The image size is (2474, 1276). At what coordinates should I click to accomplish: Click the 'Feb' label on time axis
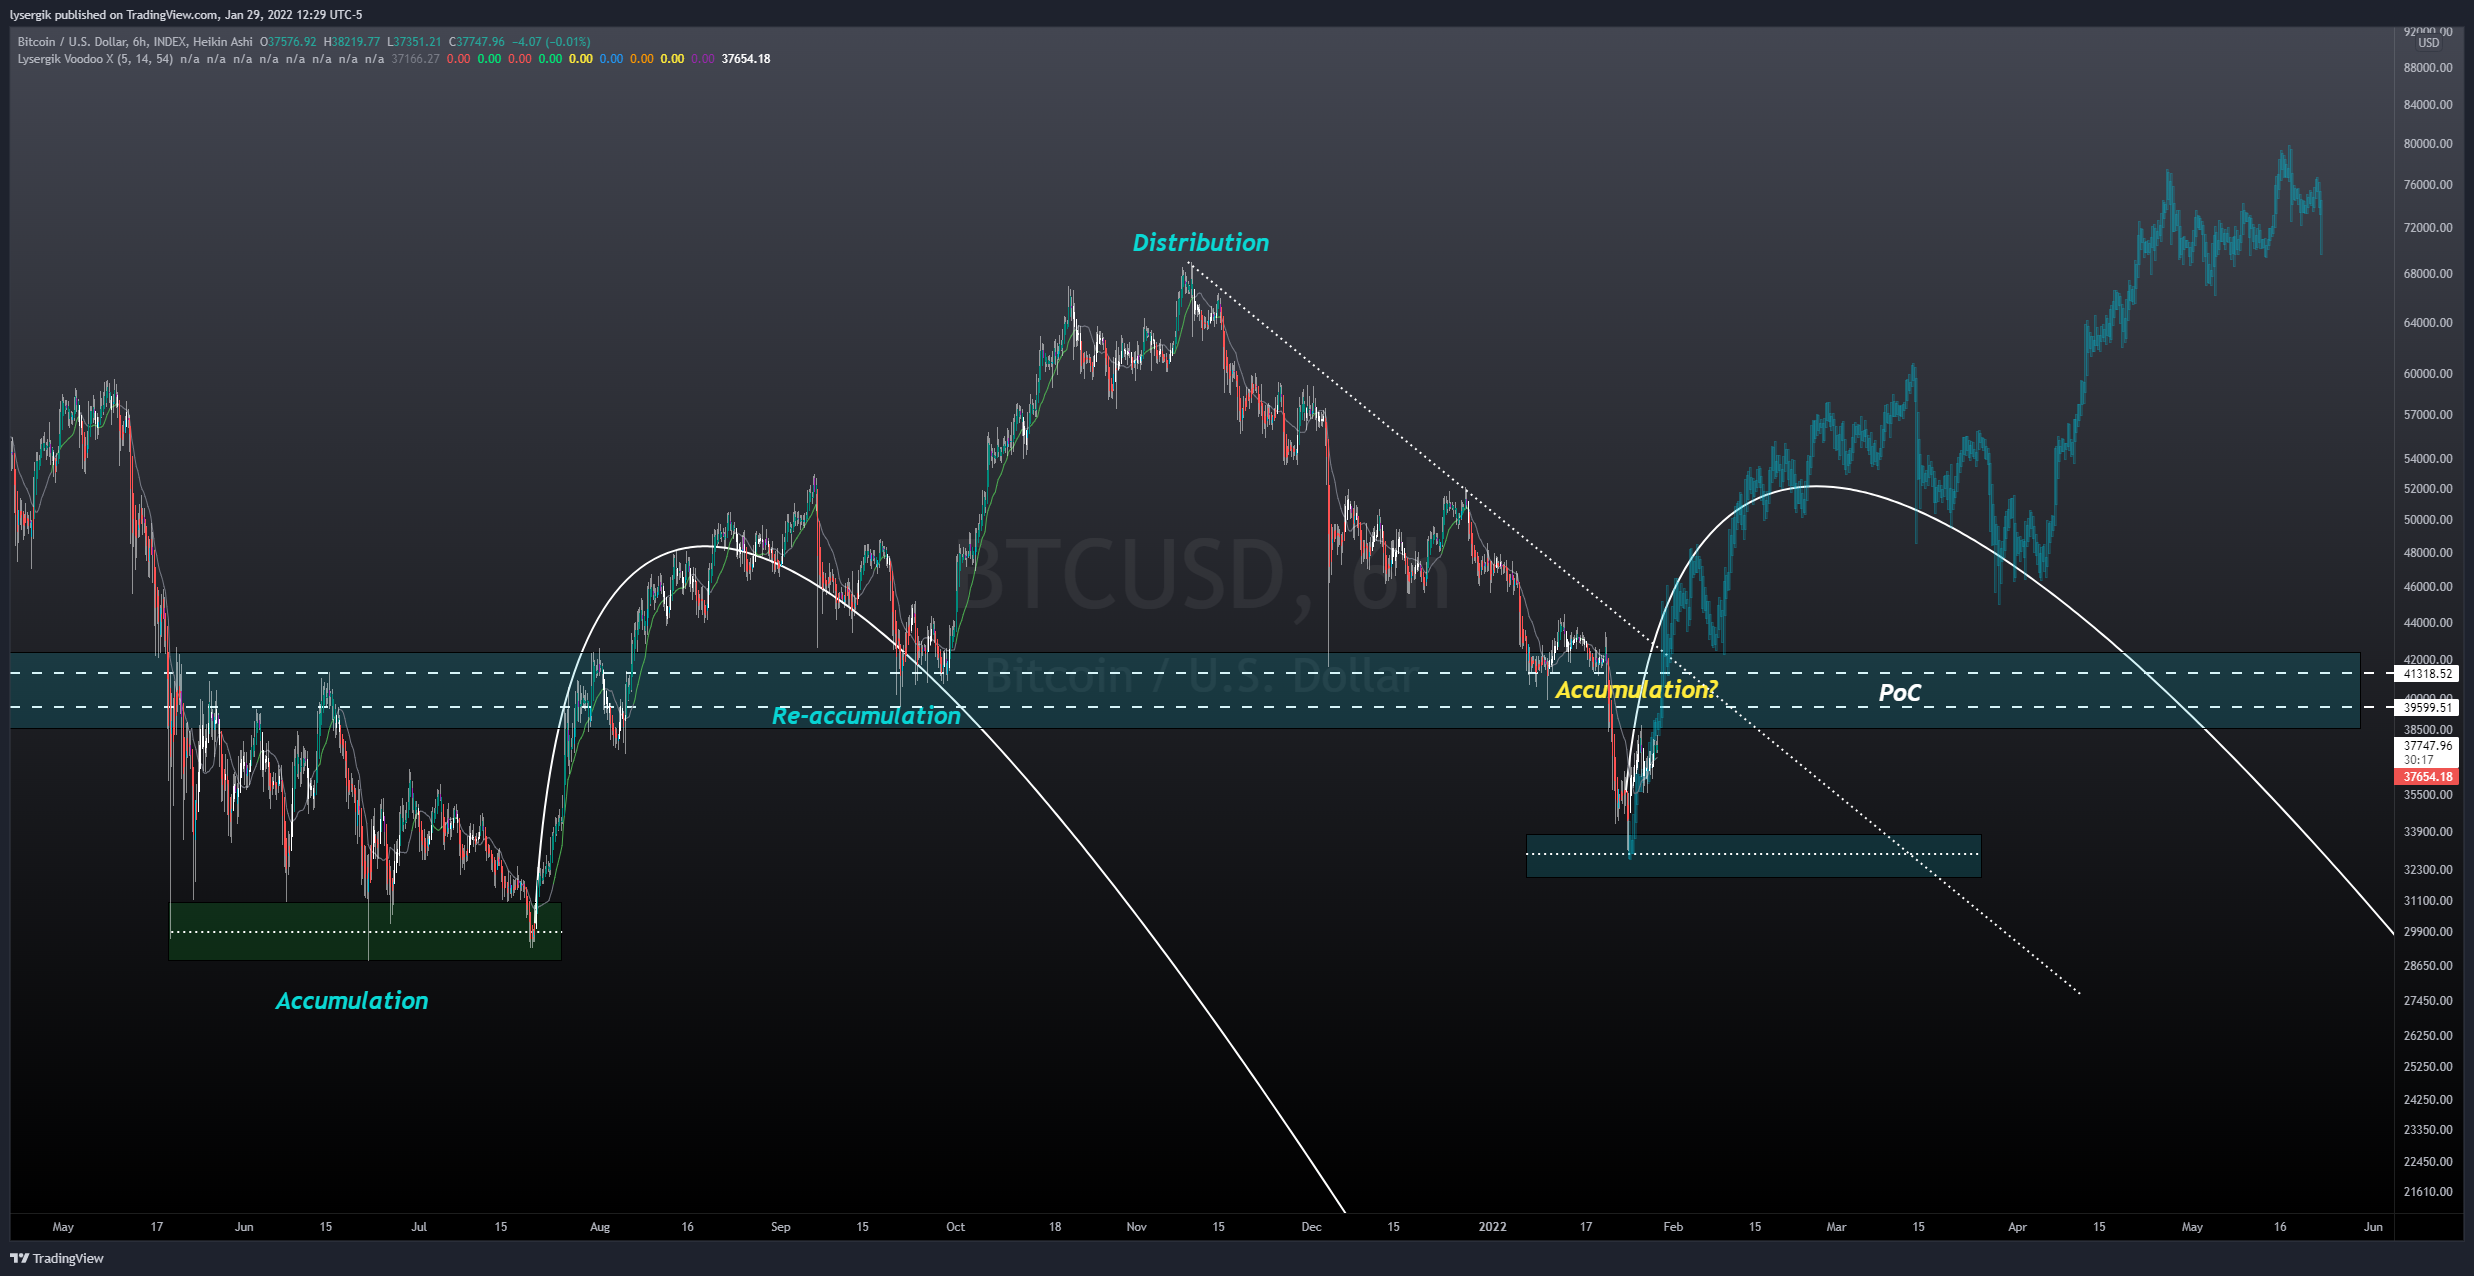[x=1673, y=1227]
